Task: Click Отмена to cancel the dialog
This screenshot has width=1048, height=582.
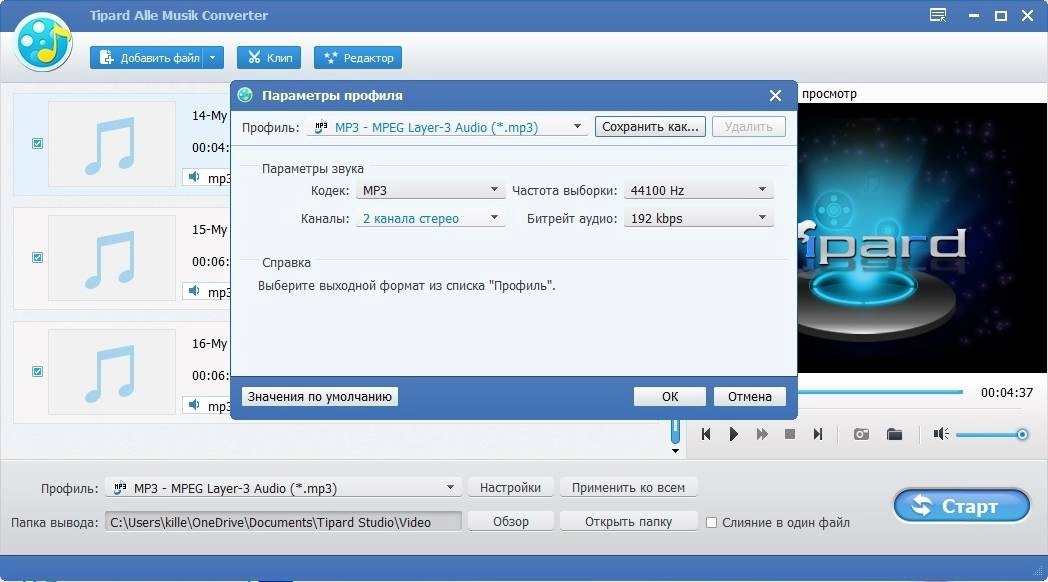Action: tap(749, 396)
